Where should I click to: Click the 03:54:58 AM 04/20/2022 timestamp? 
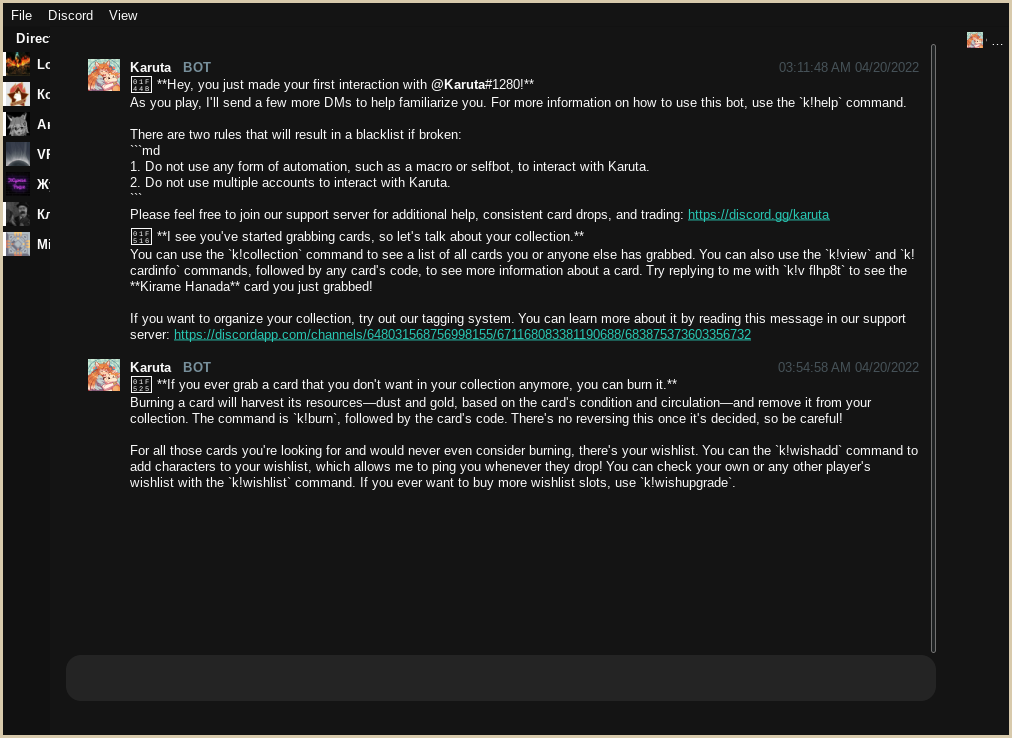(848, 367)
